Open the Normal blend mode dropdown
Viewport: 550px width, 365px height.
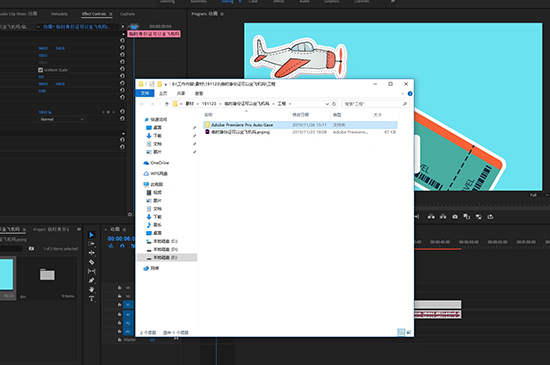(62, 119)
